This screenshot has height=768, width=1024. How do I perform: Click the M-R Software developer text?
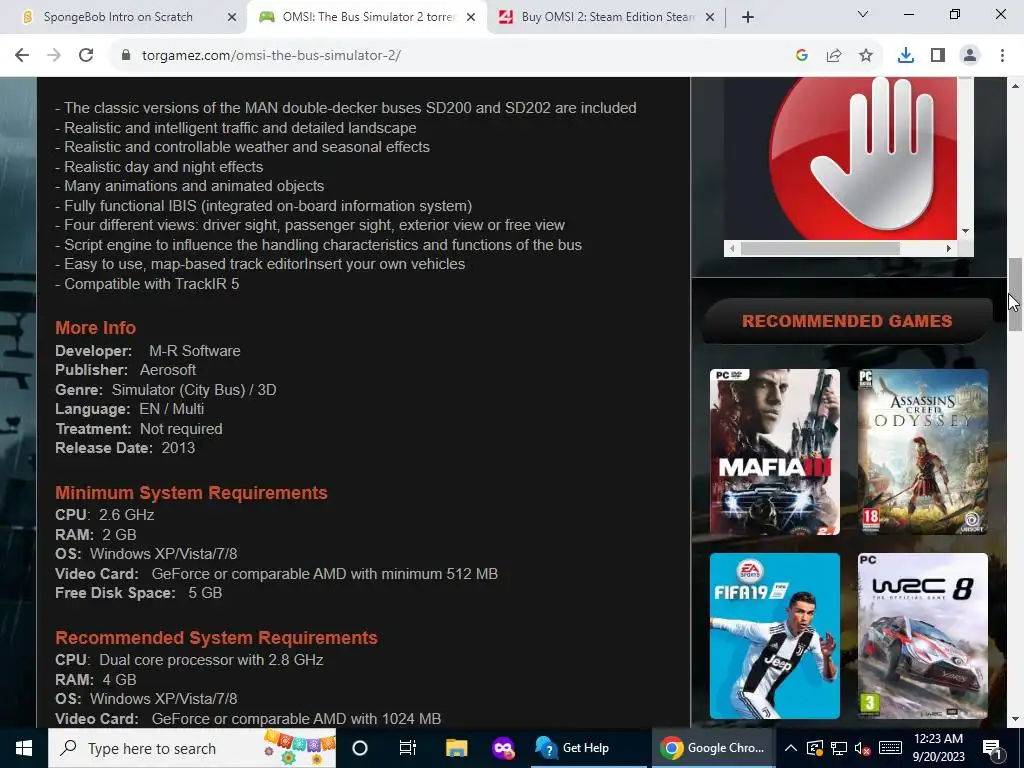click(195, 351)
